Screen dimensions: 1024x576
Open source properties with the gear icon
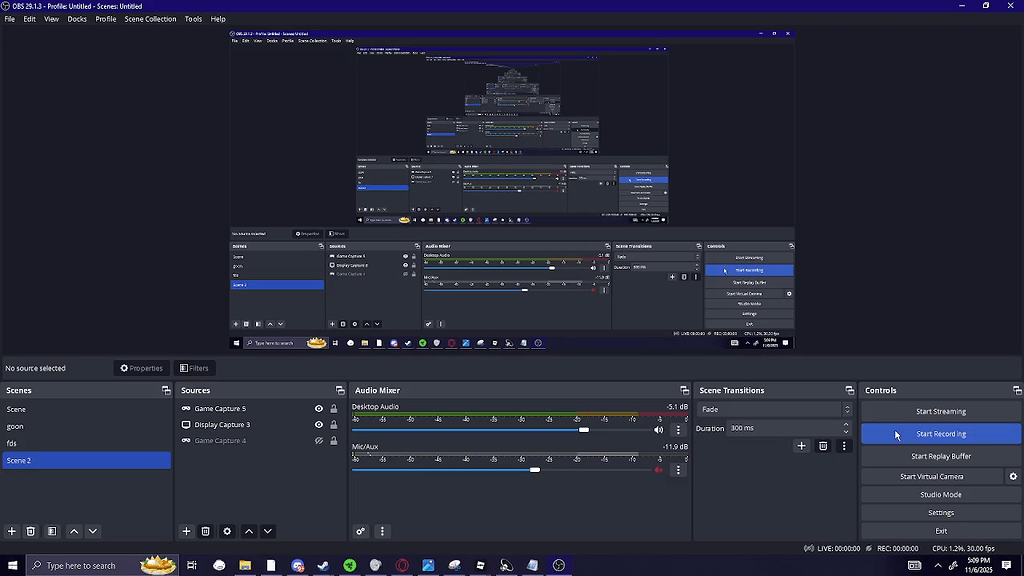[227, 531]
